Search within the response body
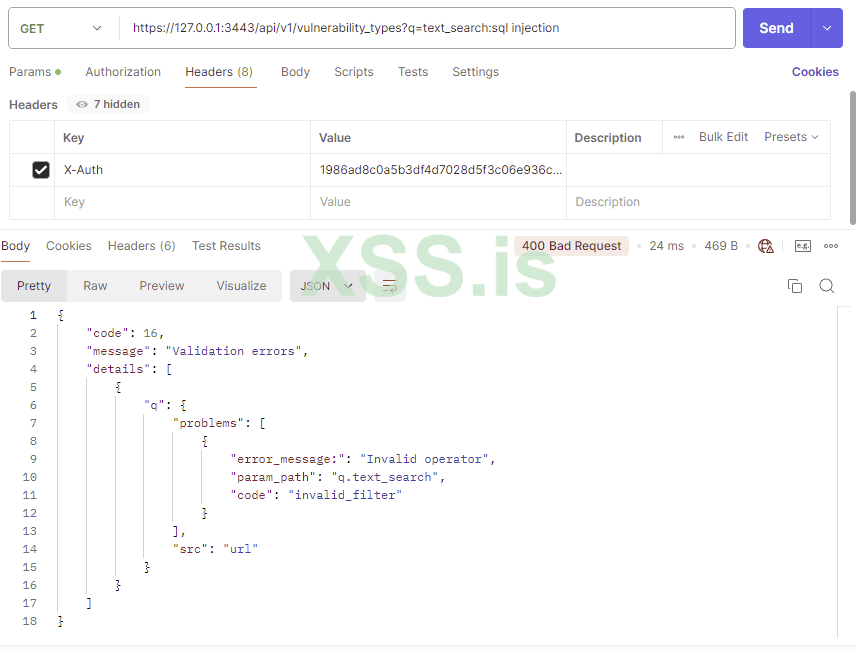 (x=827, y=286)
